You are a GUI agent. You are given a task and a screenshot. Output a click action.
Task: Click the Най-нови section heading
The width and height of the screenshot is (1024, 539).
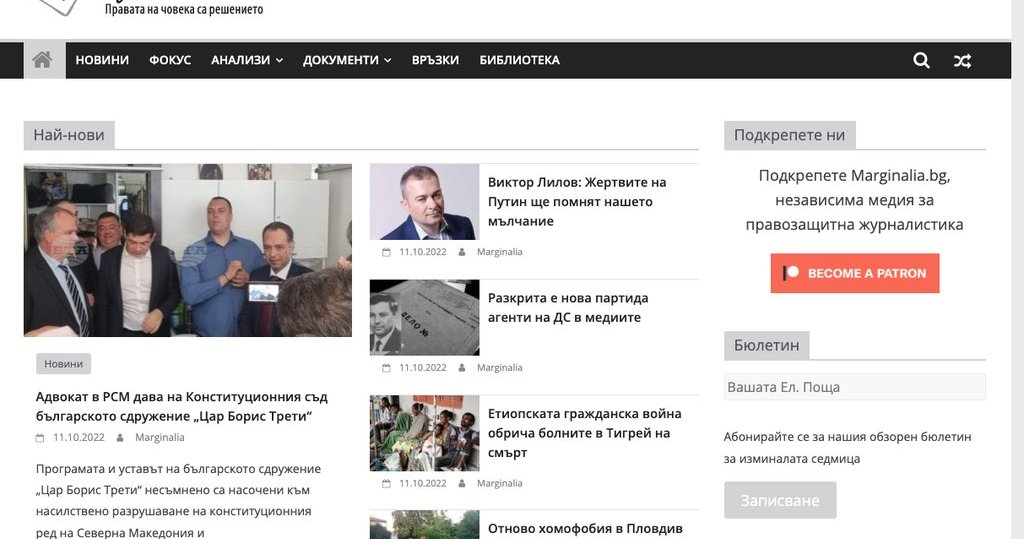tap(69, 135)
